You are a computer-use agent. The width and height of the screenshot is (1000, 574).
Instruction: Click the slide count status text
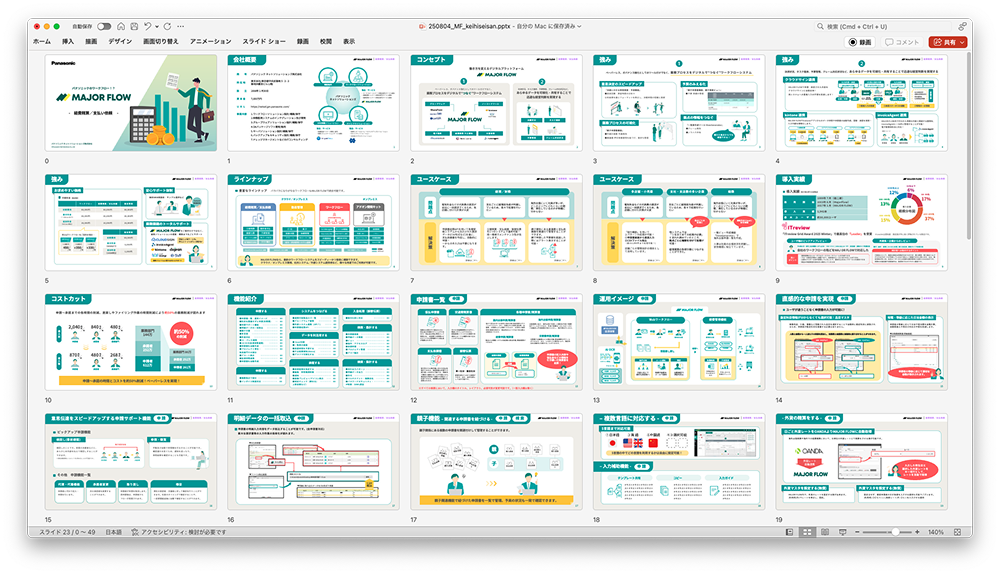[x=67, y=532]
